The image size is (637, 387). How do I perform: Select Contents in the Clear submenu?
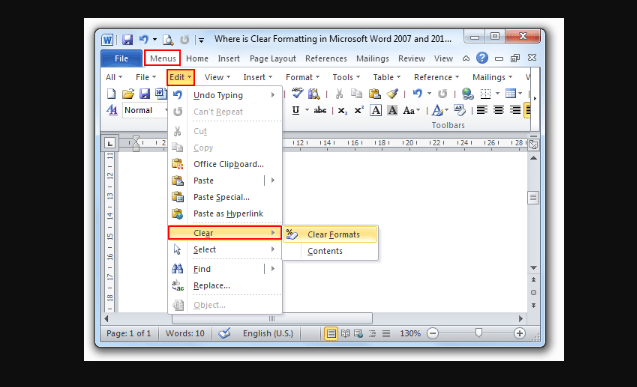[331, 251]
